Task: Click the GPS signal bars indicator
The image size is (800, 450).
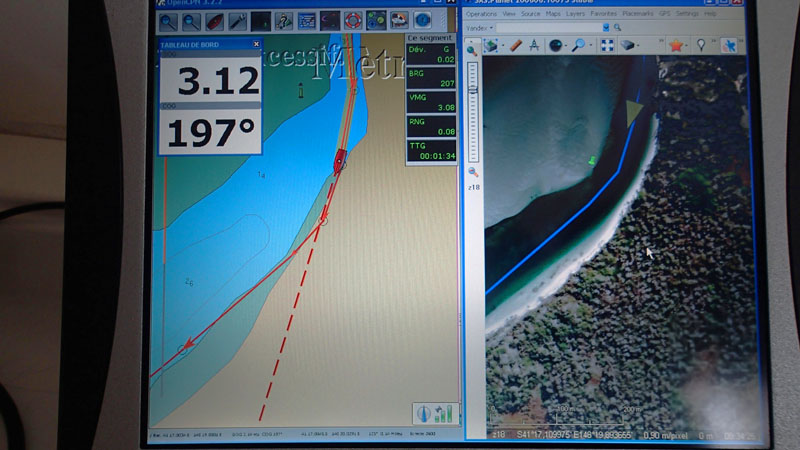Action: click(444, 414)
